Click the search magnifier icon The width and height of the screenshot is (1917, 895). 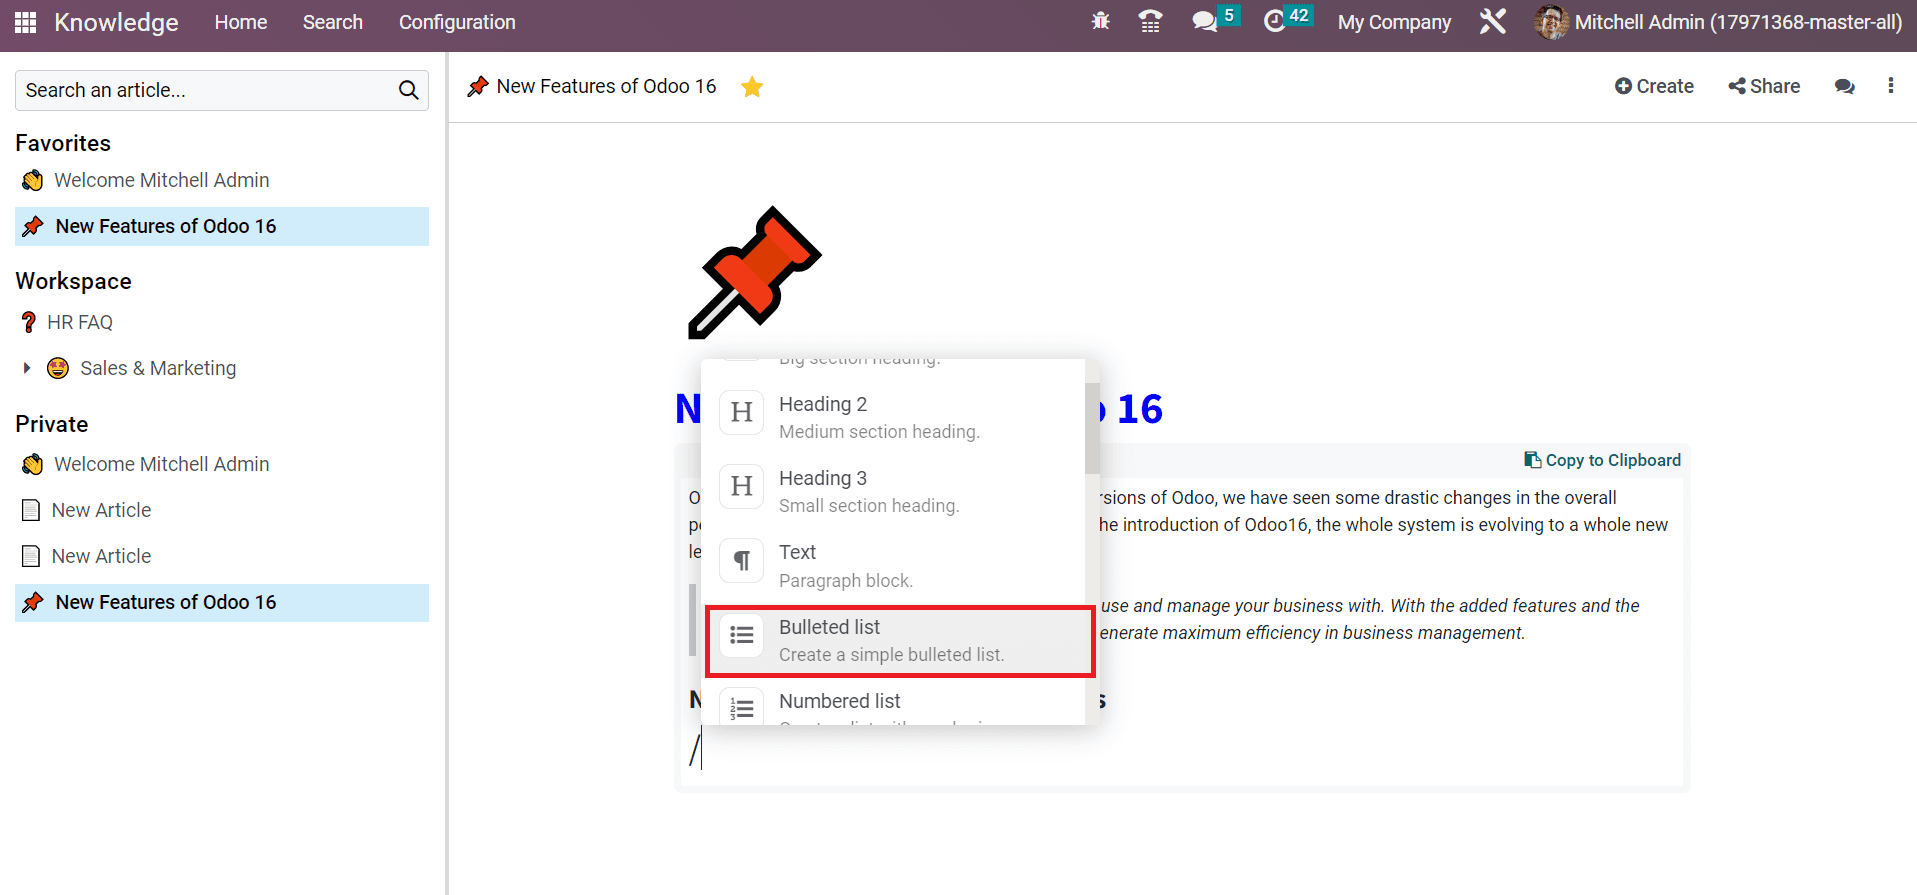coord(408,90)
